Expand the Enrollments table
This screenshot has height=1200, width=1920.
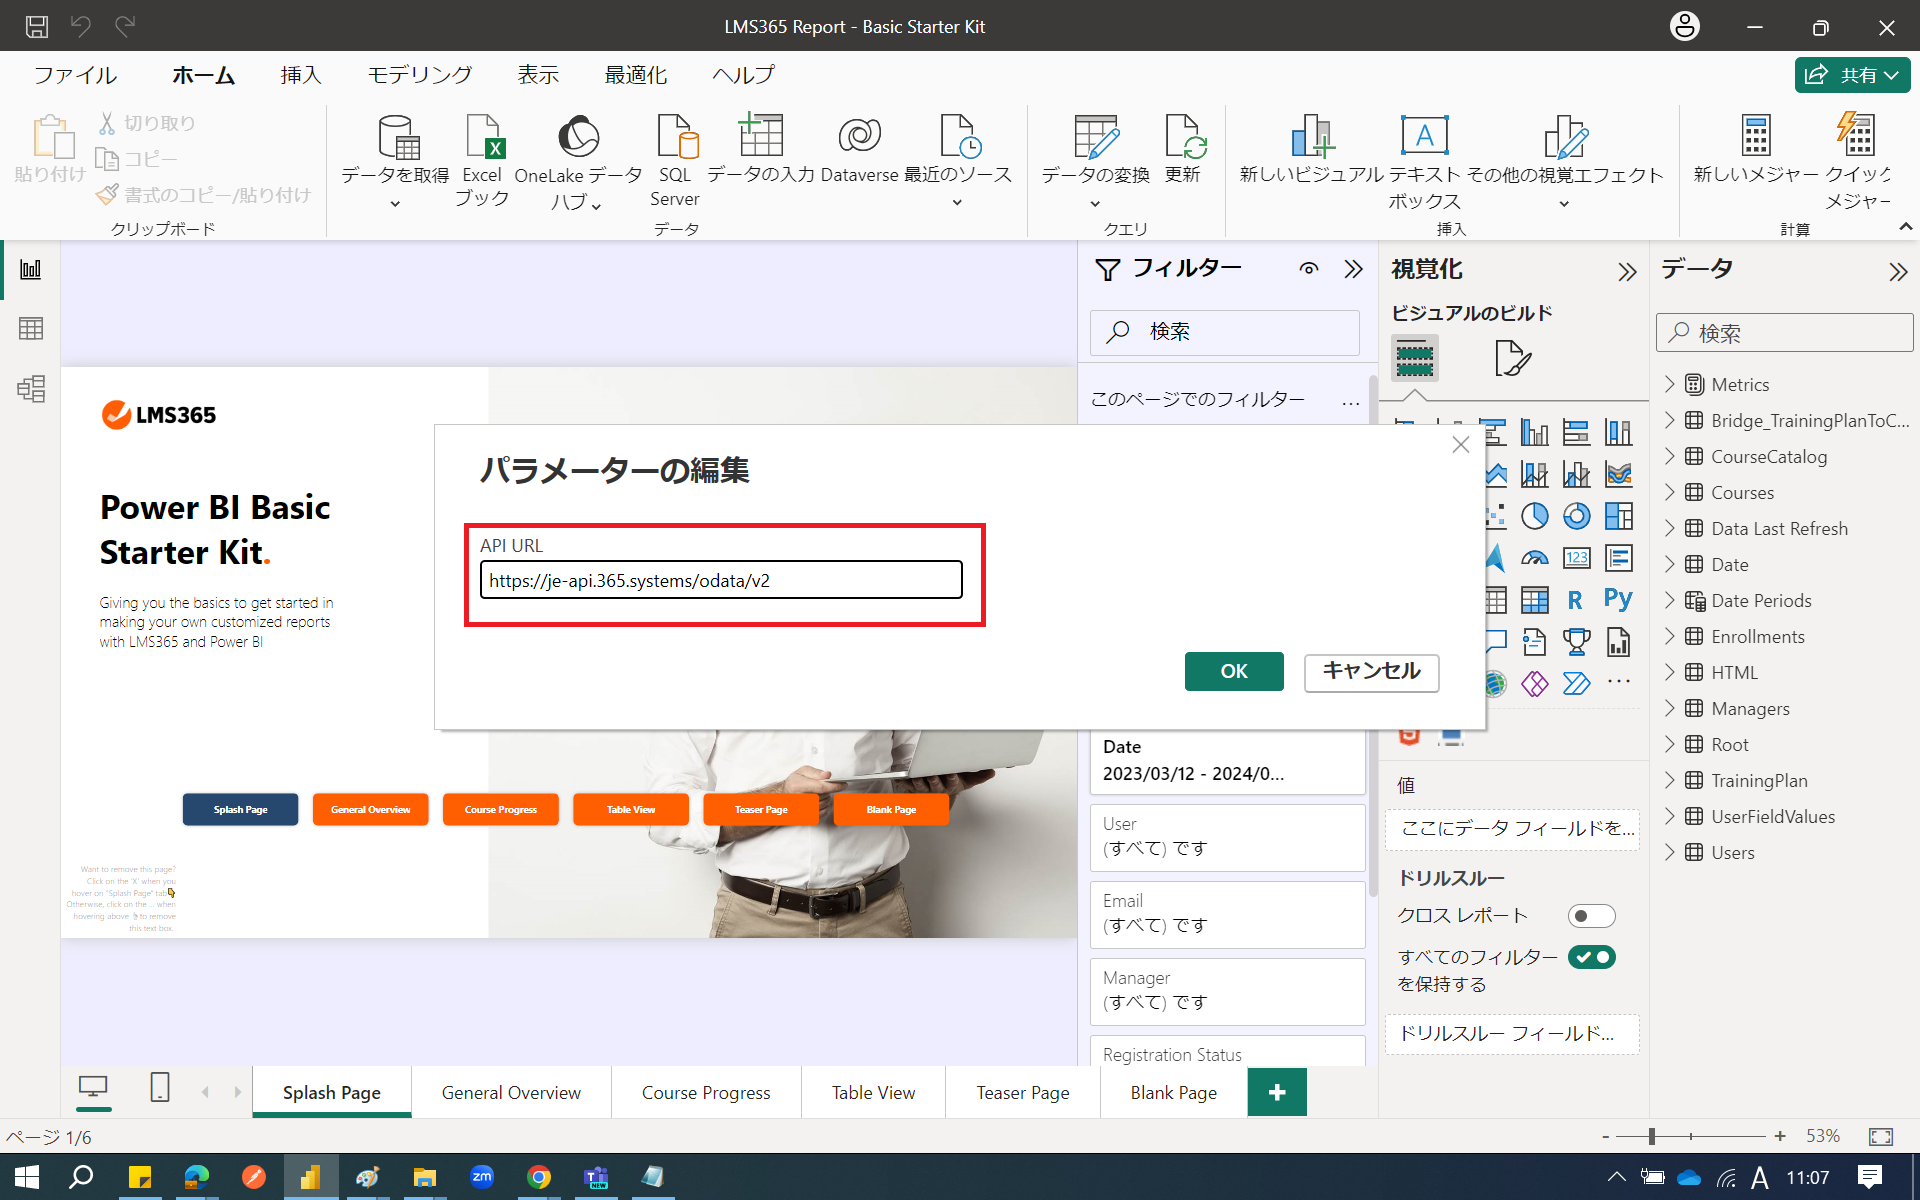click(x=1669, y=636)
